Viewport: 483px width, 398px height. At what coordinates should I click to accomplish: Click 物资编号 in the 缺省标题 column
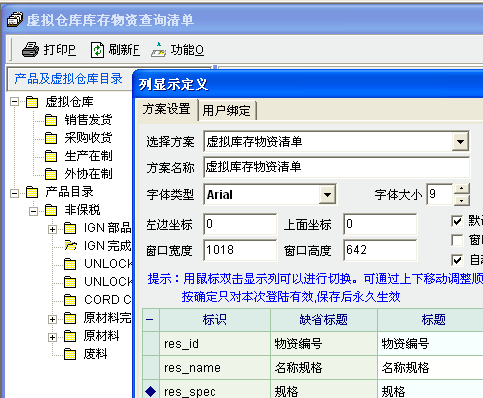(x=298, y=344)
